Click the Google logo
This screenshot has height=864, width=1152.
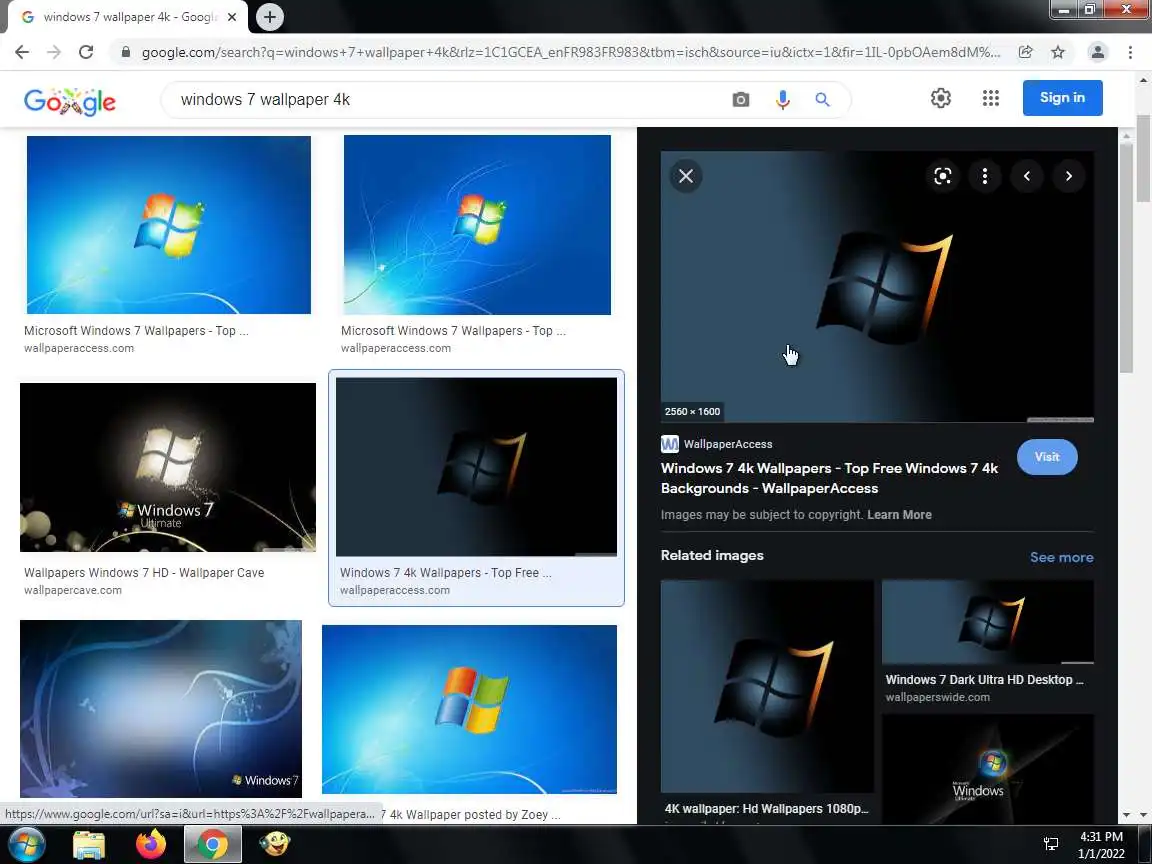[x=70, y=101]
